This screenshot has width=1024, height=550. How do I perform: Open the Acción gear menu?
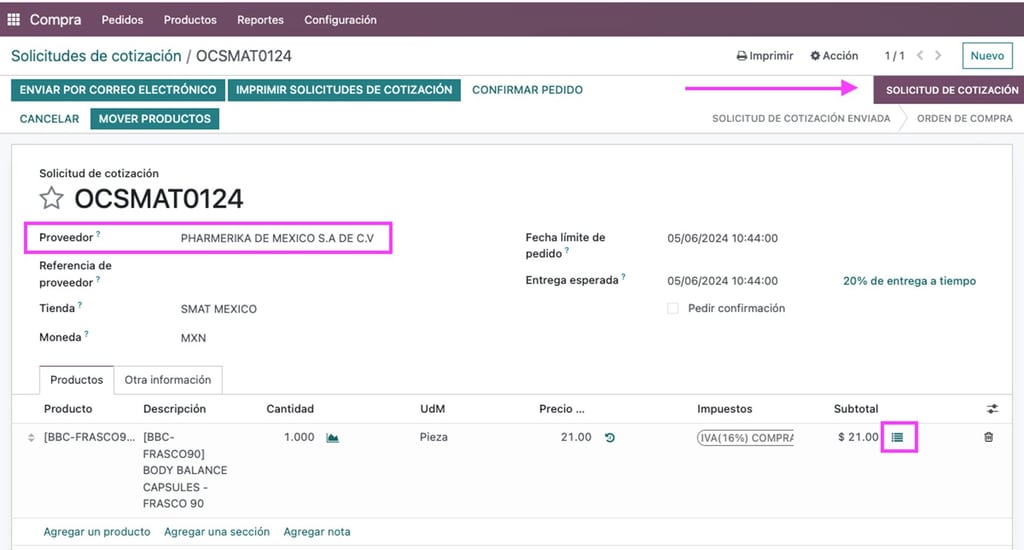click(x=834, y=56)
